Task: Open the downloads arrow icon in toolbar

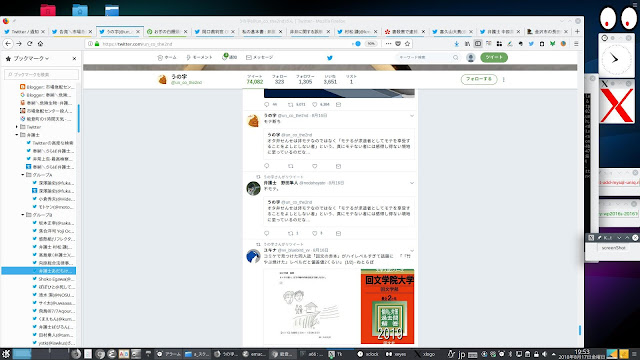Action: tap(456, 44)
